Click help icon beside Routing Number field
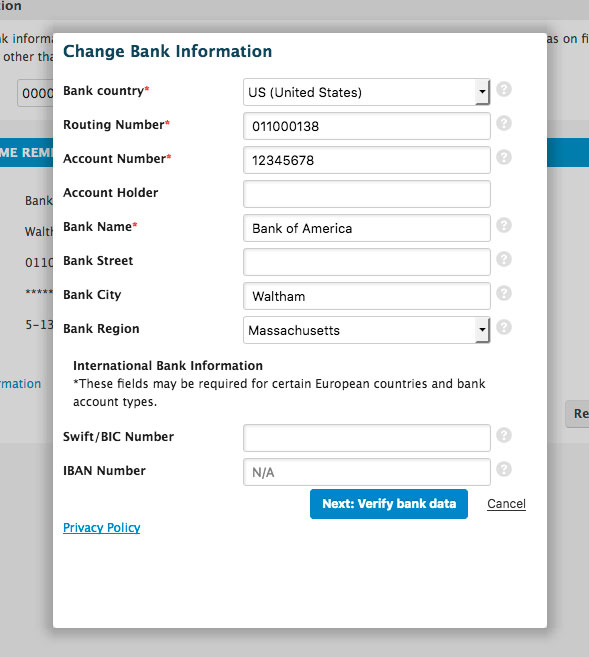This screenshot has width=589, height=657. [x=504, y=123]
